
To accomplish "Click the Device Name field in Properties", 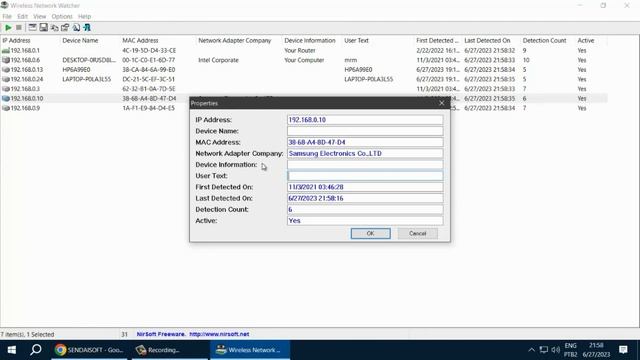I will tap(365, 131).
